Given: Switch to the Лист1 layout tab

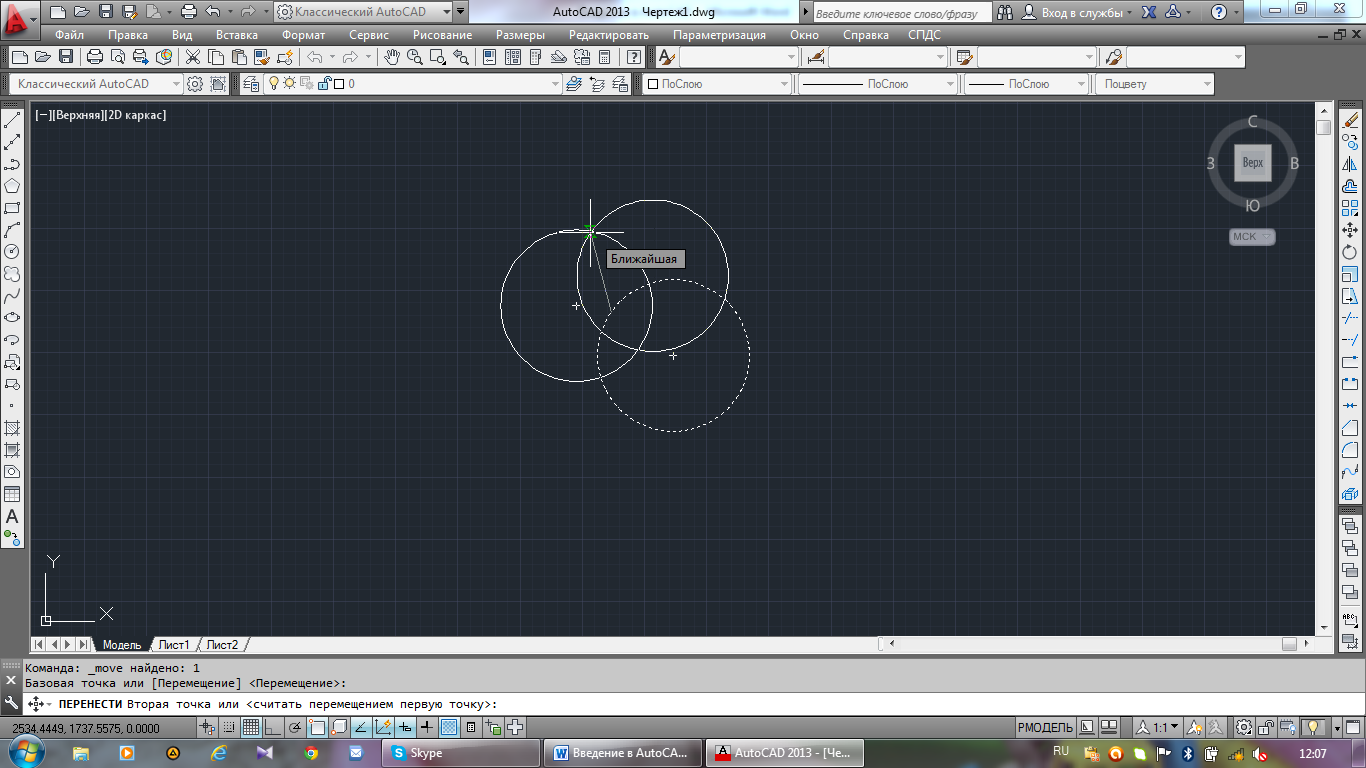Looking at the screenshot, I should click(173, 645).
